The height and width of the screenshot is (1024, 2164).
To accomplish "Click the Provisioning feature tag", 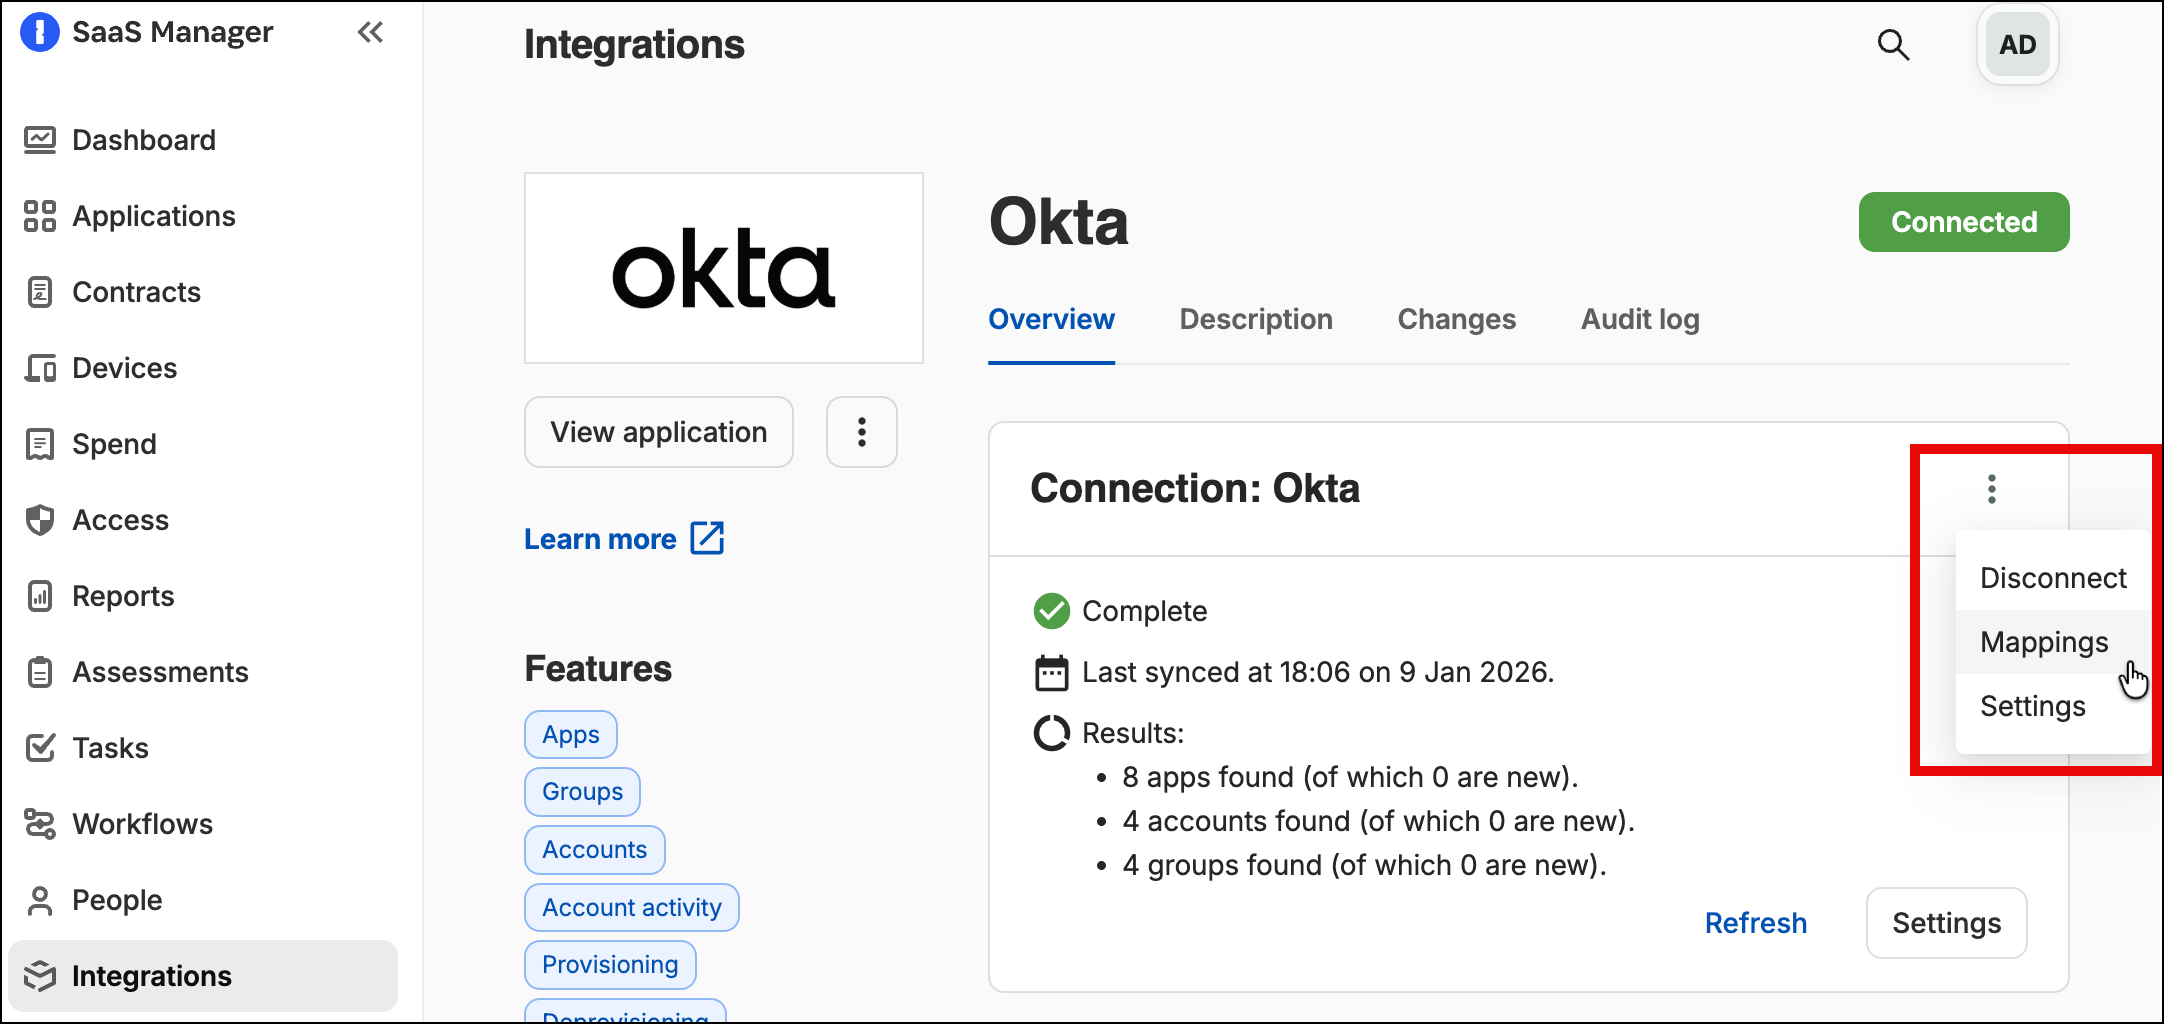I will point(610,965).
